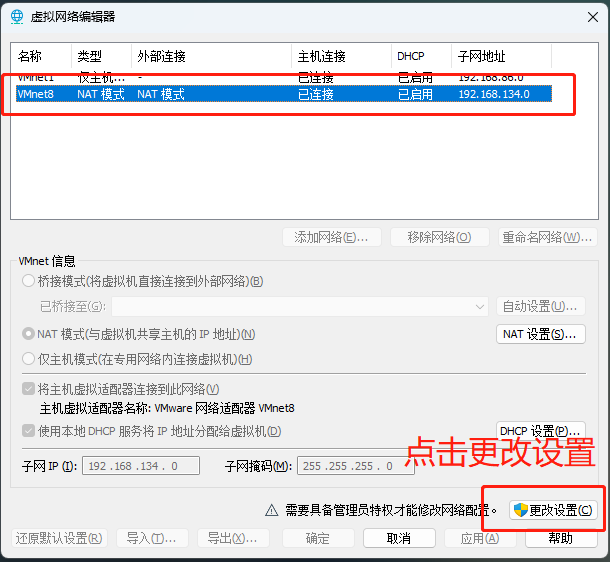Viewport: 610px width, 562px height.
Task: Click the DHCP column header
Action: tap(421, 56)
